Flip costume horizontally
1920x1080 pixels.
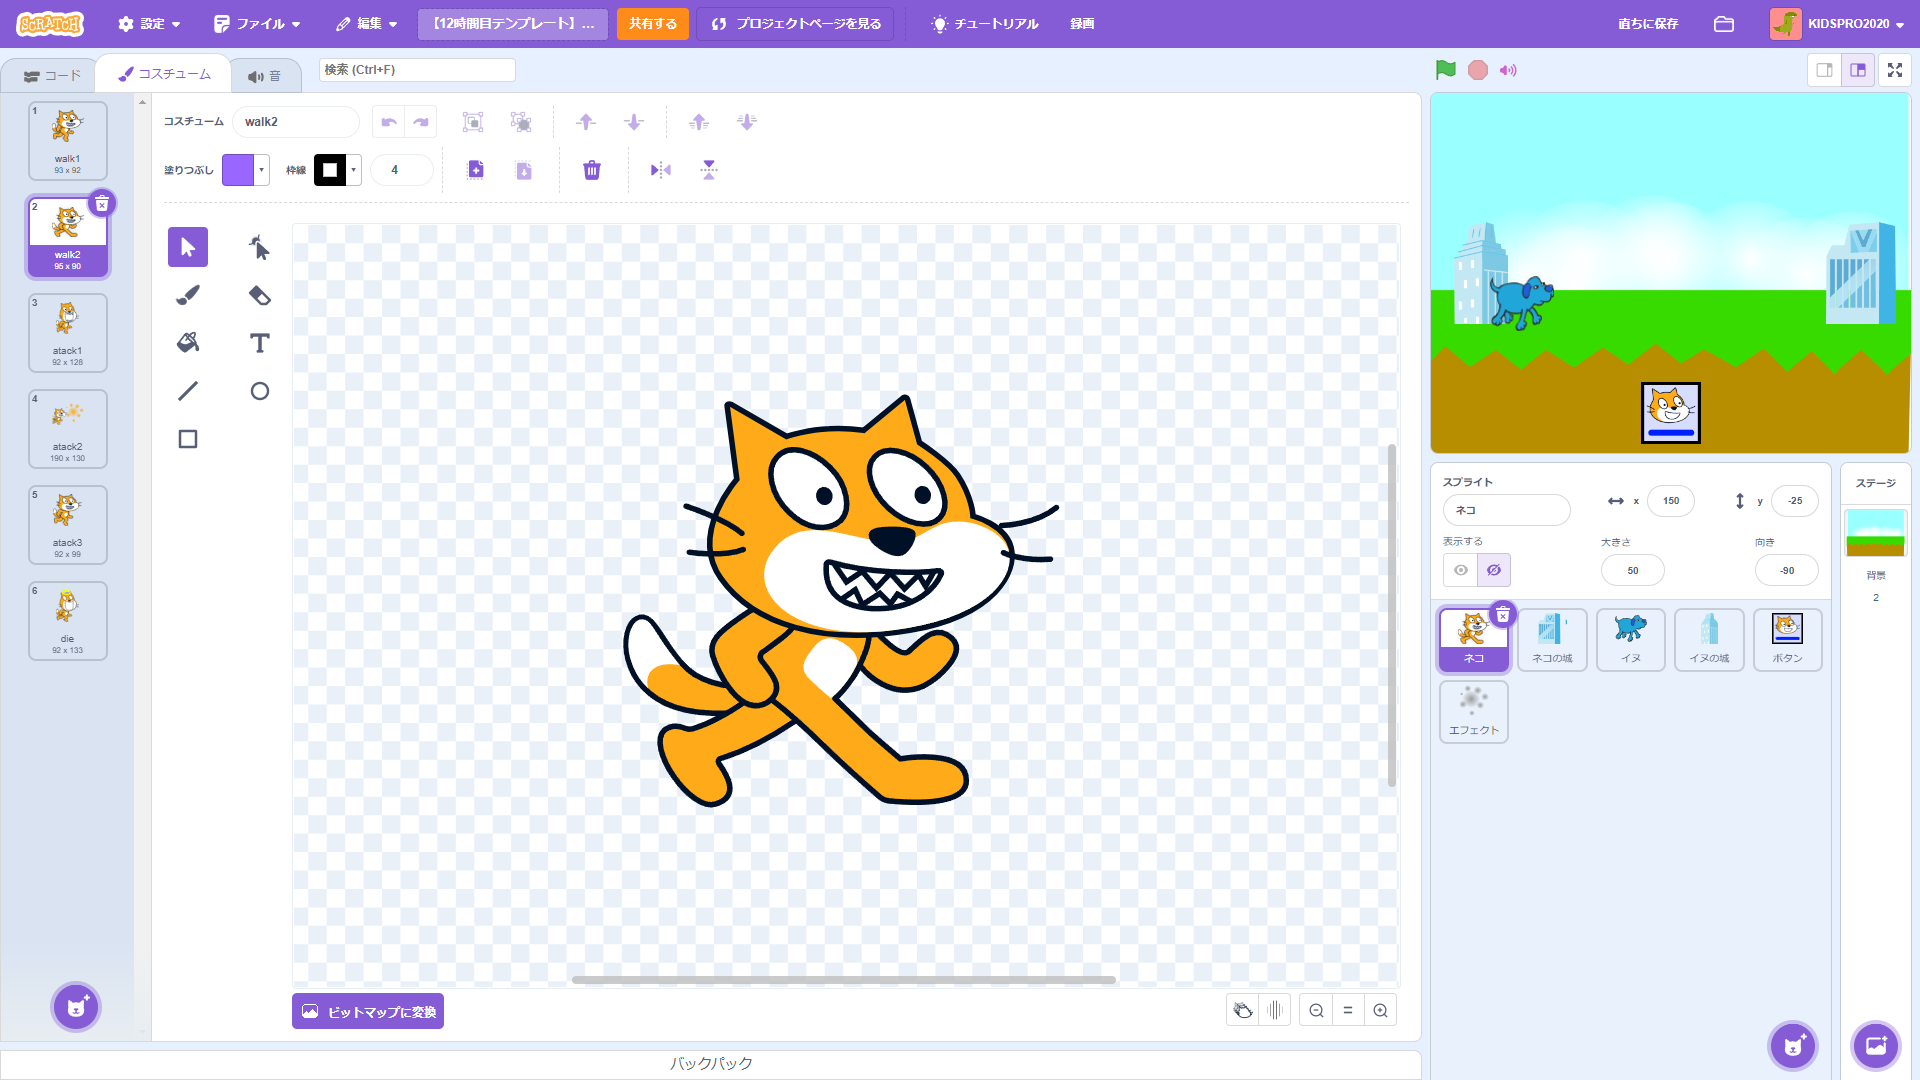(660, 170)
